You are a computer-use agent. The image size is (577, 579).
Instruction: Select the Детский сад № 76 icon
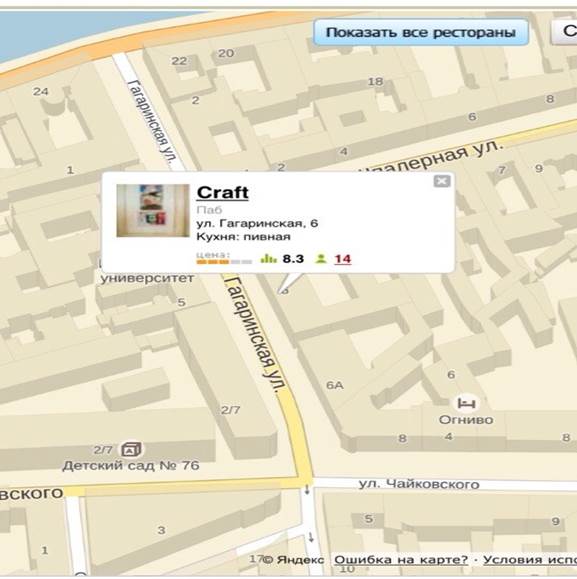coord(131,449)
